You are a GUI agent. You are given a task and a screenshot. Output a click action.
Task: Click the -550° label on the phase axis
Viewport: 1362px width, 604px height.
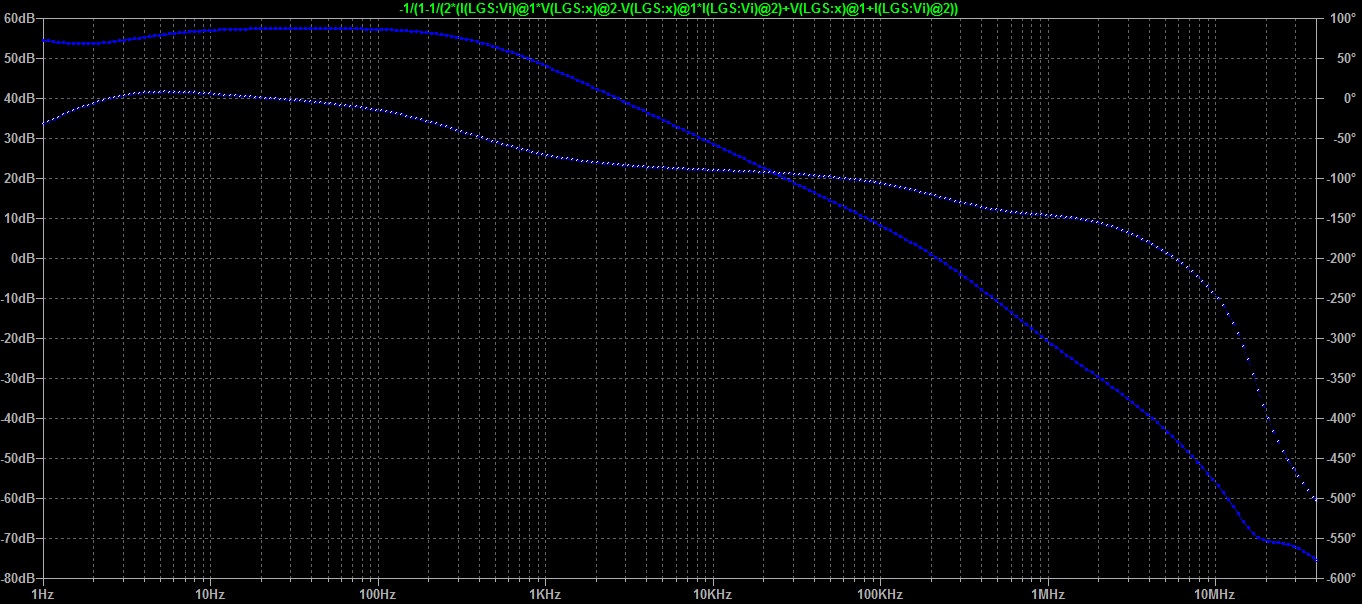point(1340,538)
